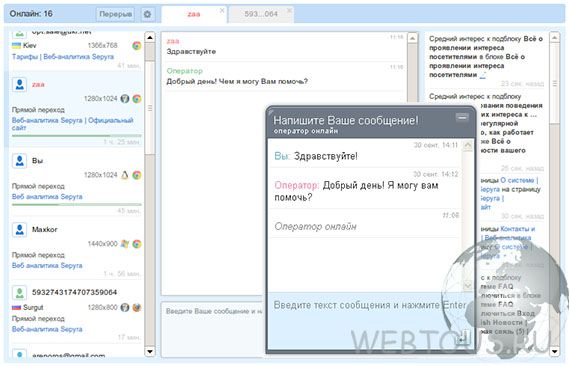Click the Surgut city label
Viewport: 570px width, 366px height.
coord(33,307)
